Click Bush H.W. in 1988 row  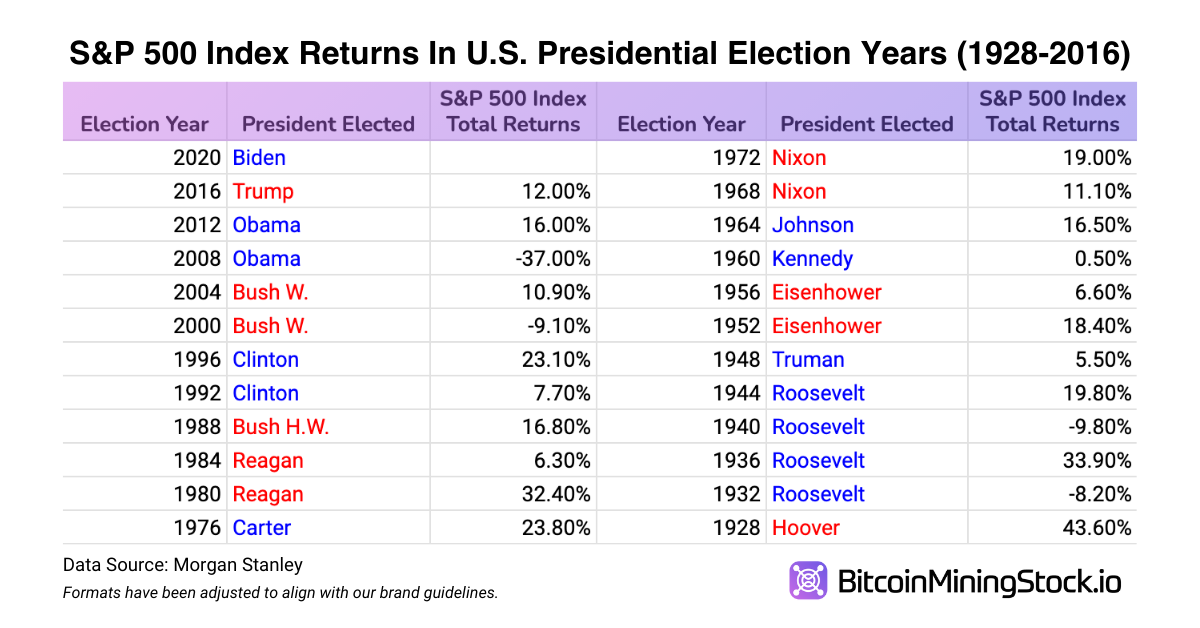click(281, 427)
